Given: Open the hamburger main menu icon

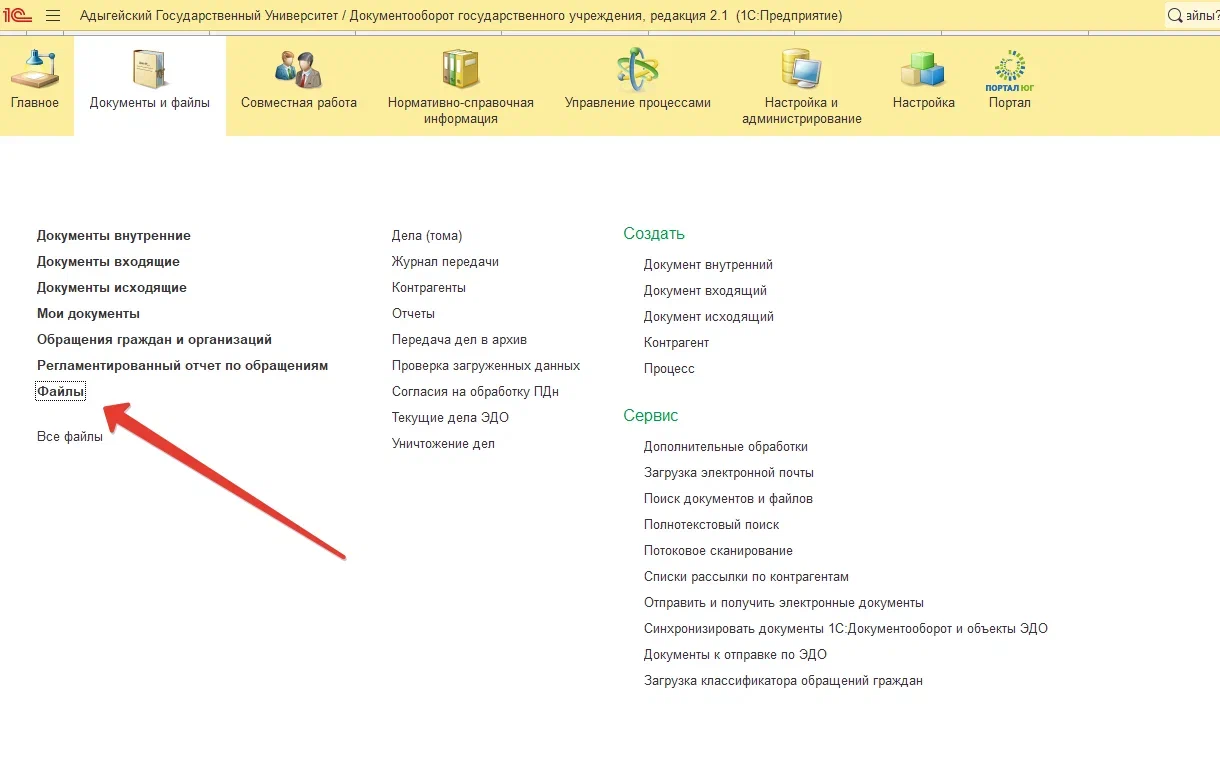Looking at the screenshot, I should point(53,16).
